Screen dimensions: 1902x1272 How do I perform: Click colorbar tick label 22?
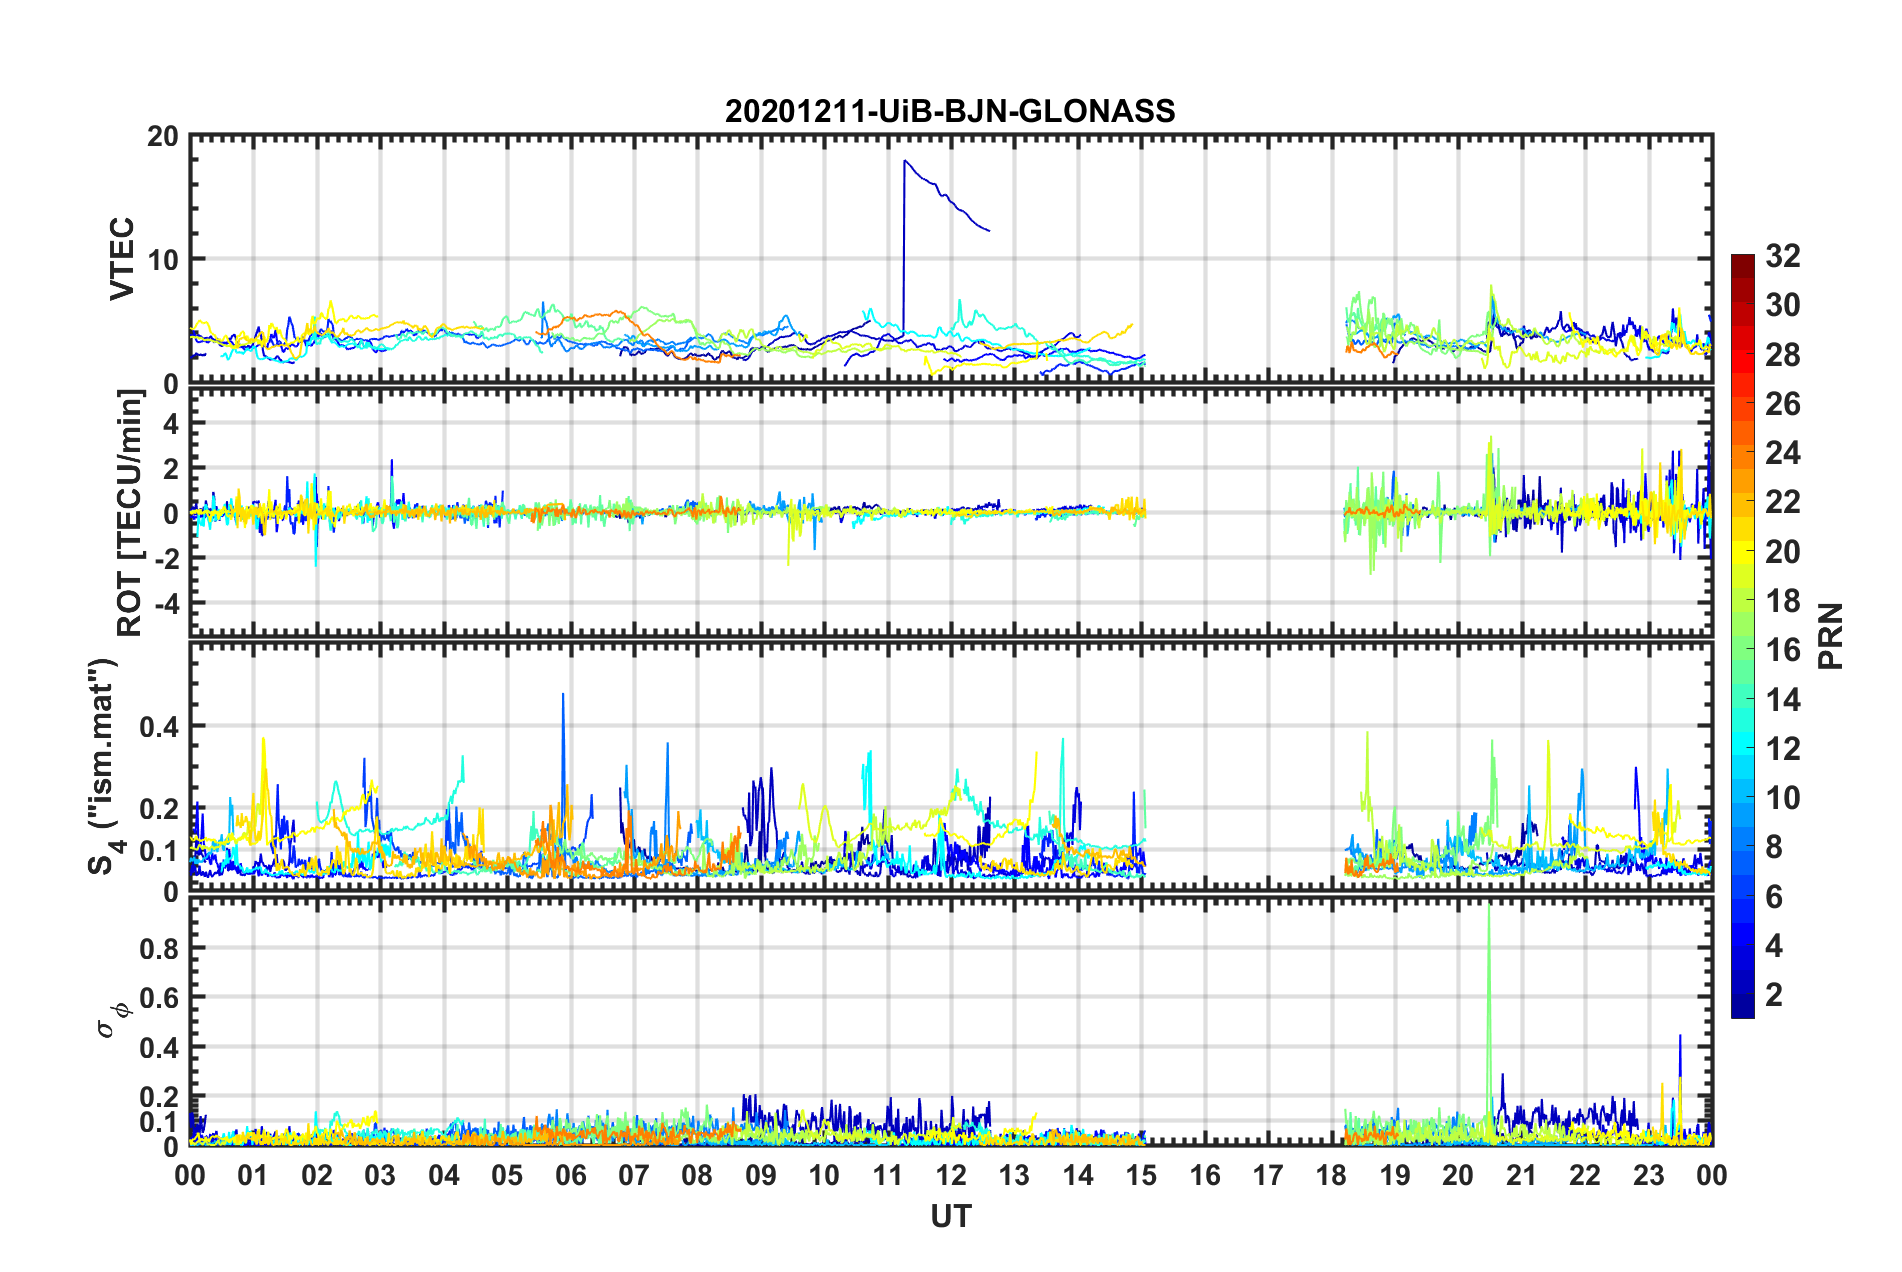pyautogui.click(x=1783, y=502)
